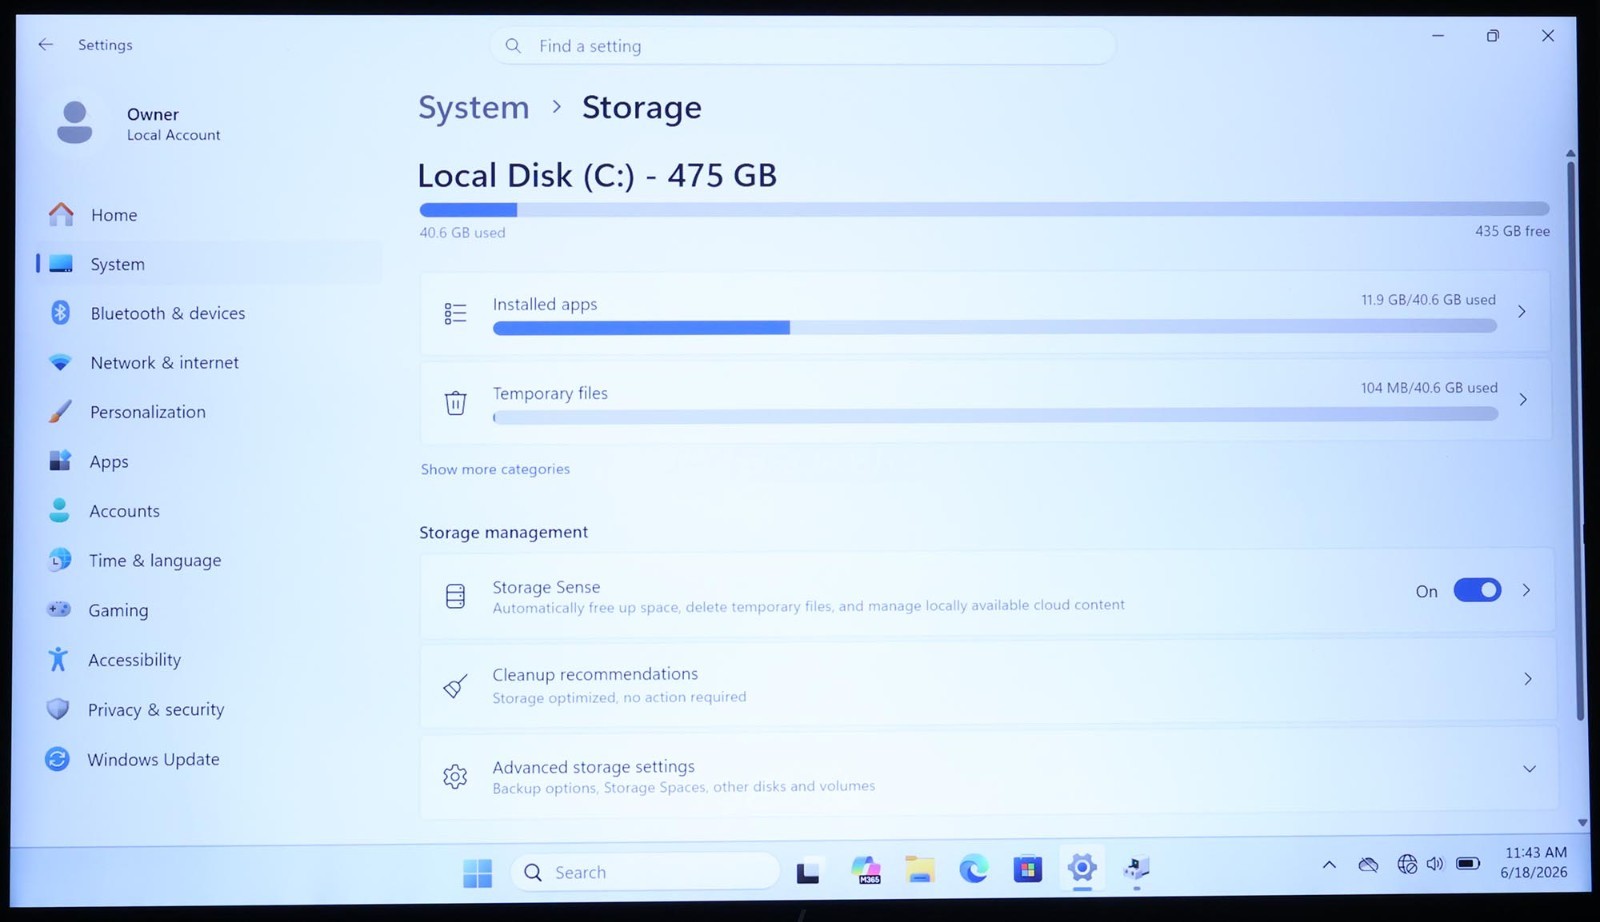
Task: Click the Gaming controller icon
Action: 59,609
